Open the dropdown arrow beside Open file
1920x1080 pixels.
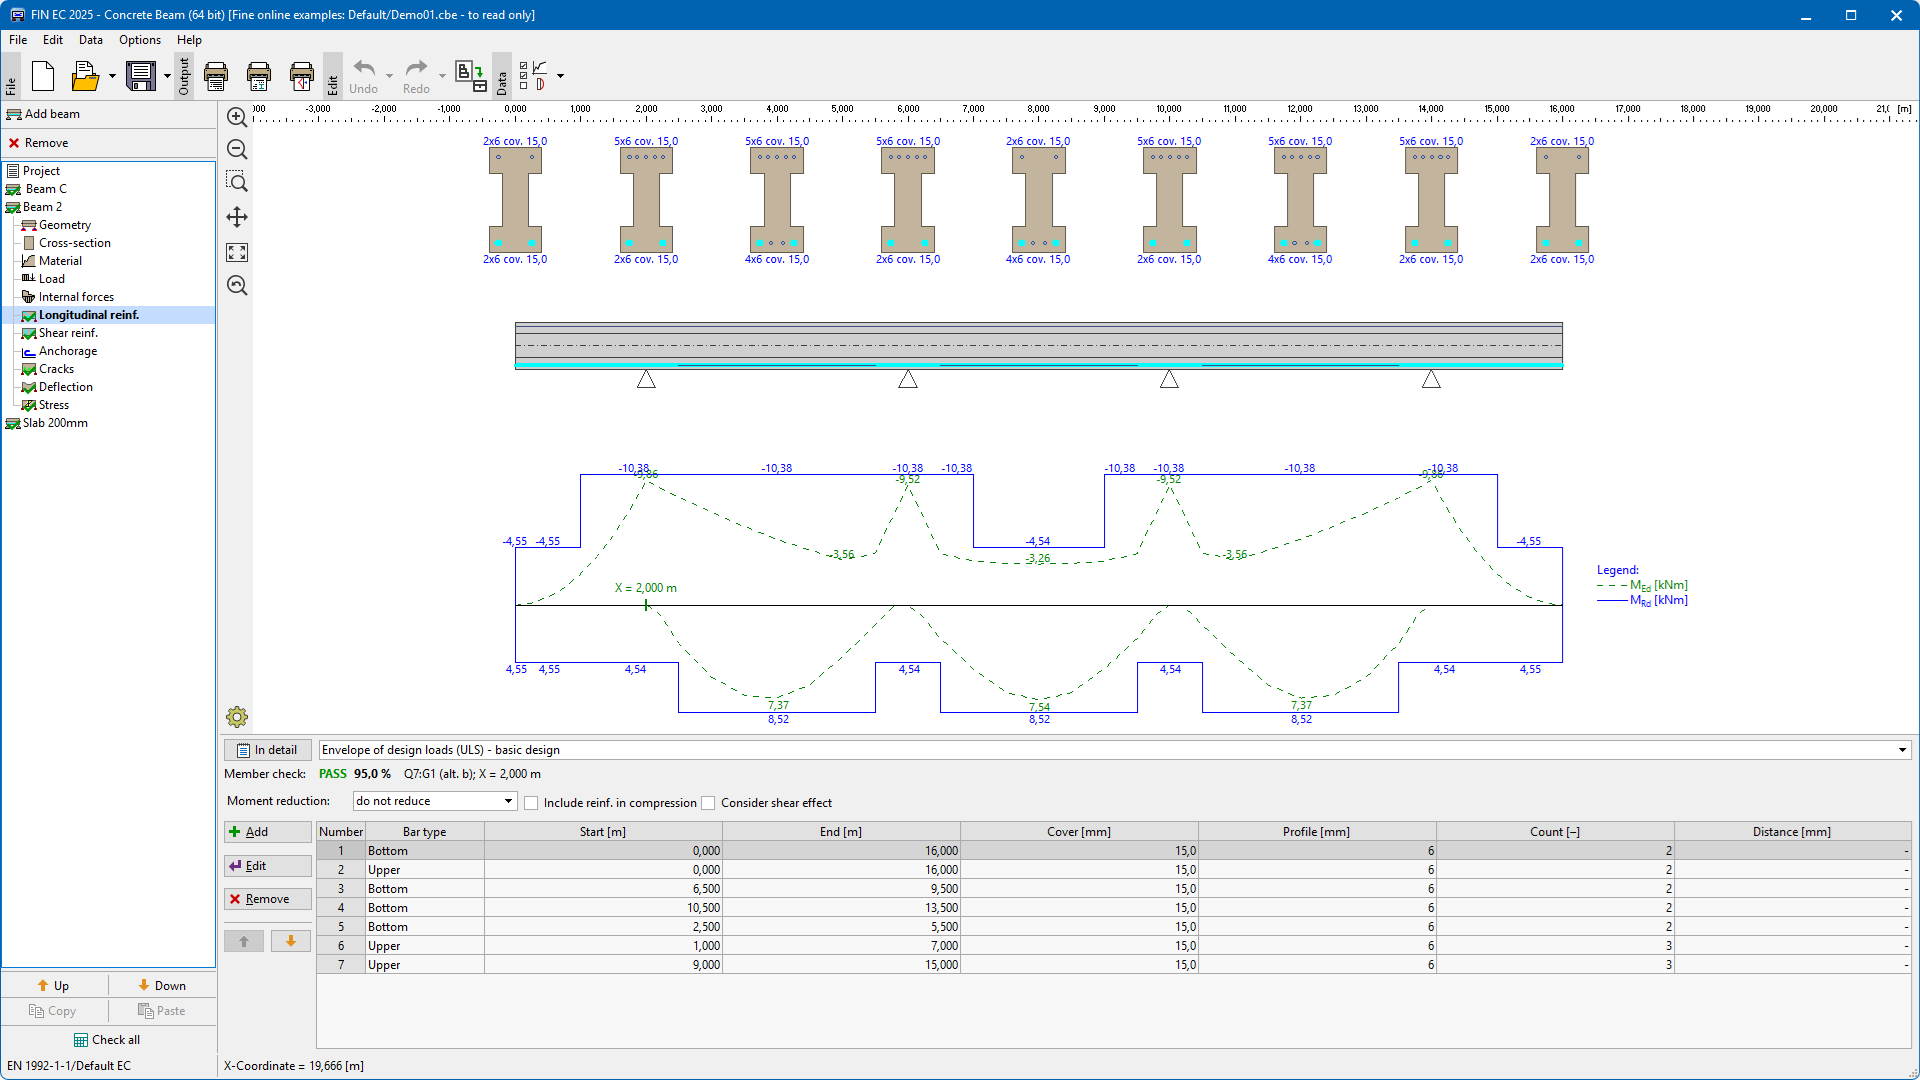pyautogui.click(x=112, y=76)
